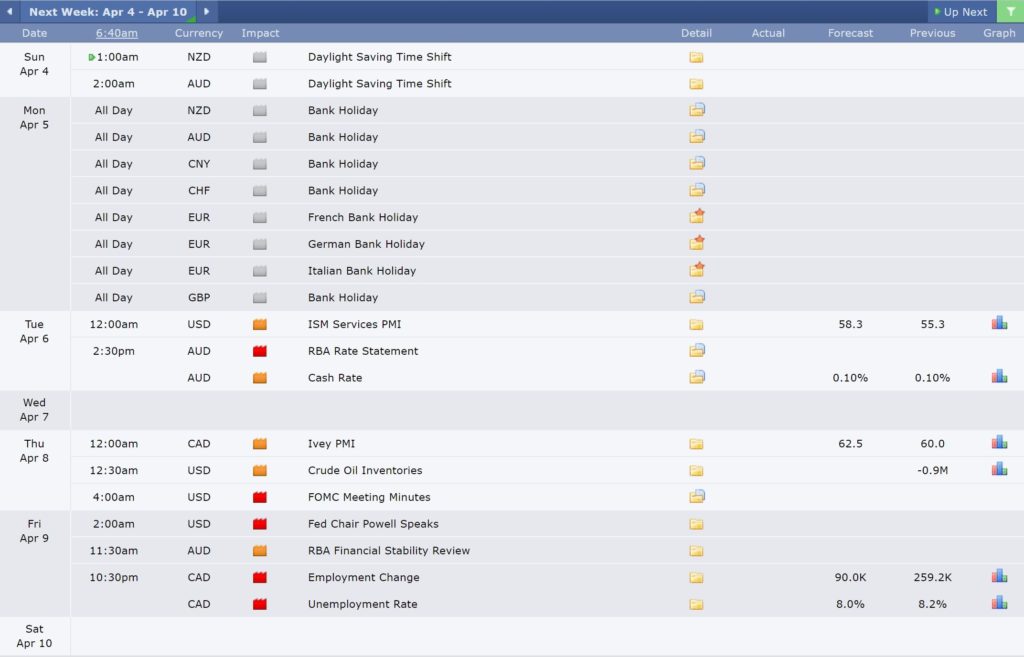Open detail folder for GBP Bank Holiday
Viewport: 1024px width, 657px height.
[x=697, y=297]
